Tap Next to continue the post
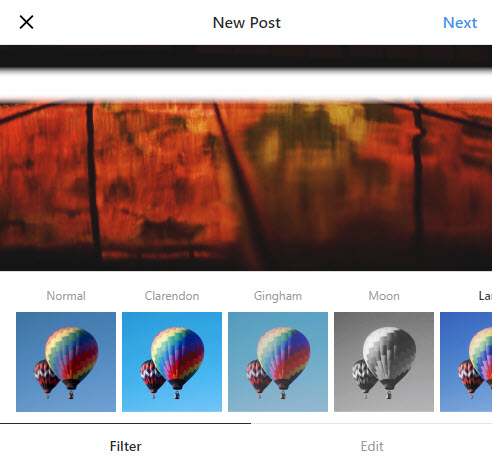 click(x=460, y=23)
